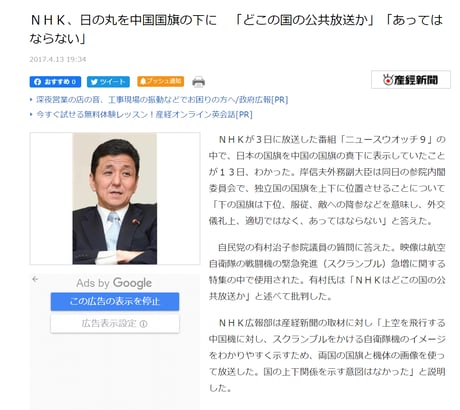Share the article via the Twitter ツイート button

[108, 82]
